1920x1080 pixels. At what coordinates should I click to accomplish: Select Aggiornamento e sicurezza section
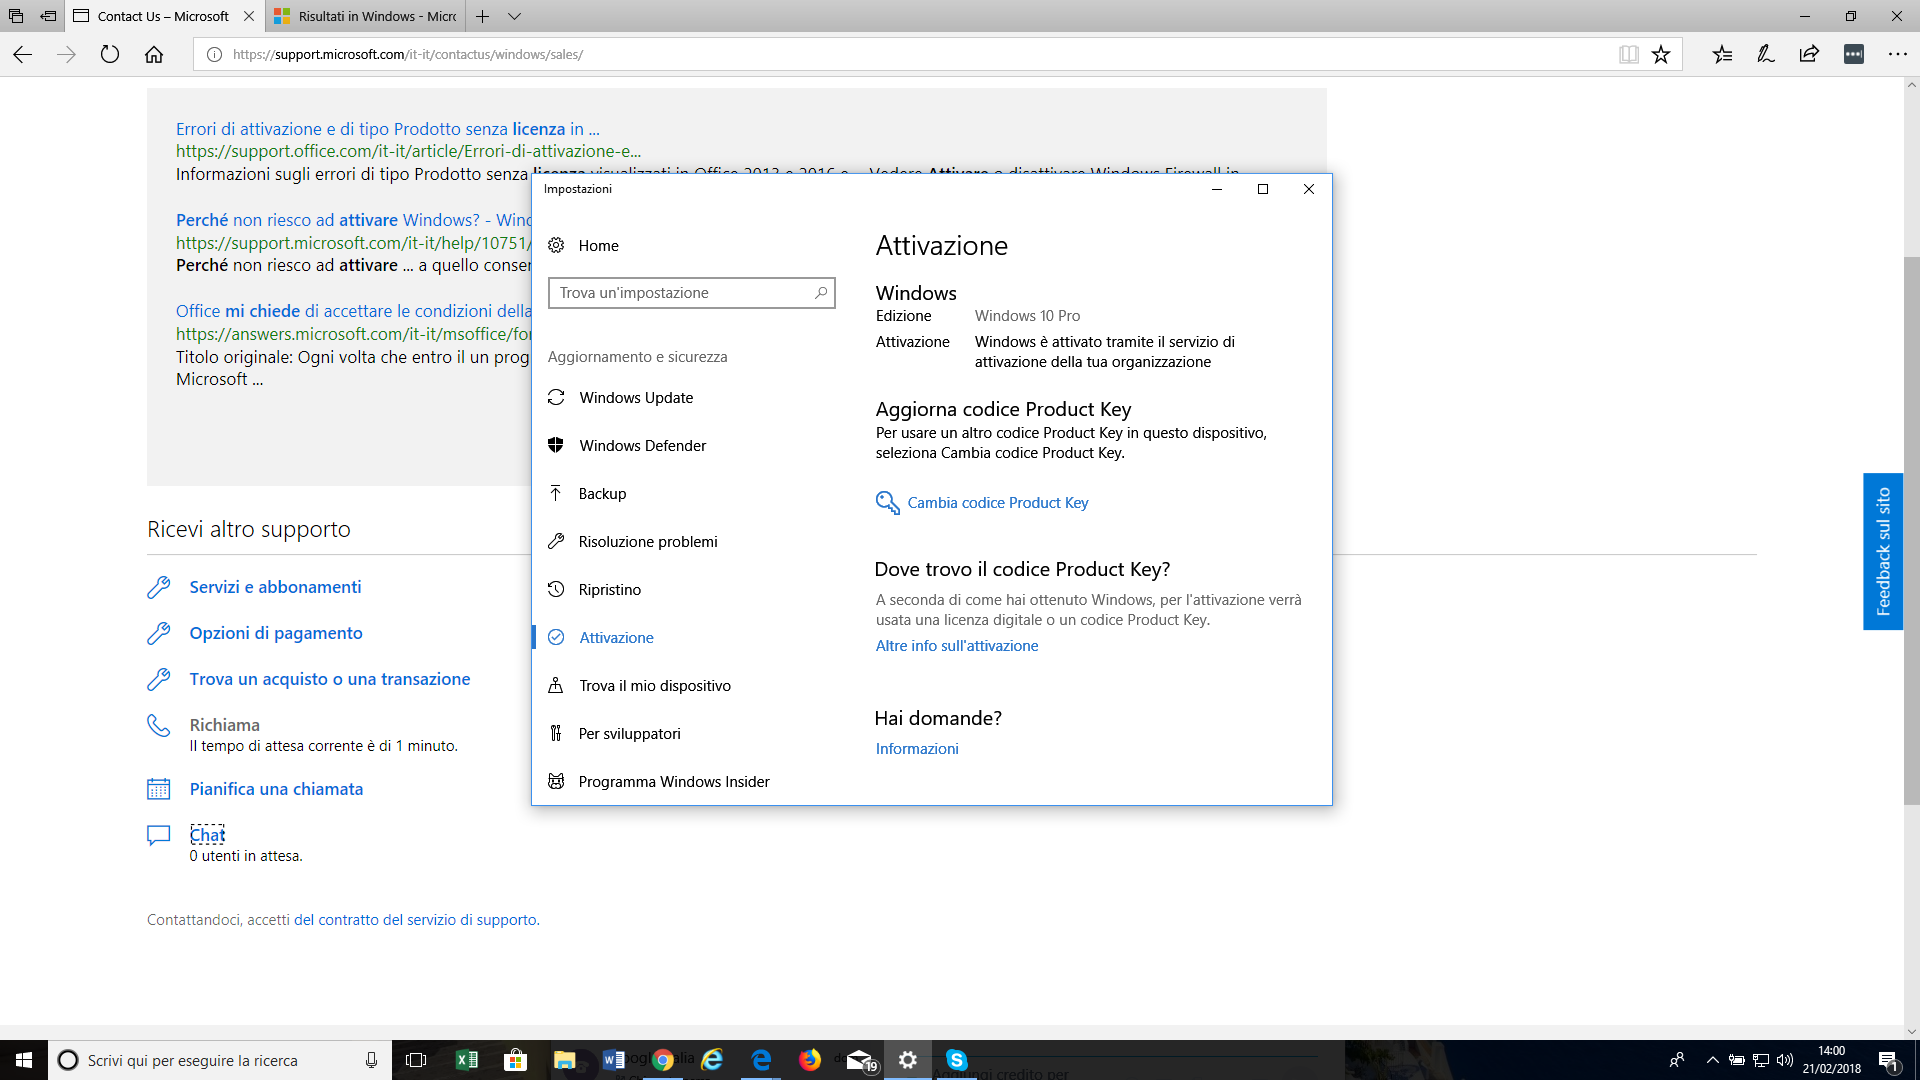click(637, 356)
